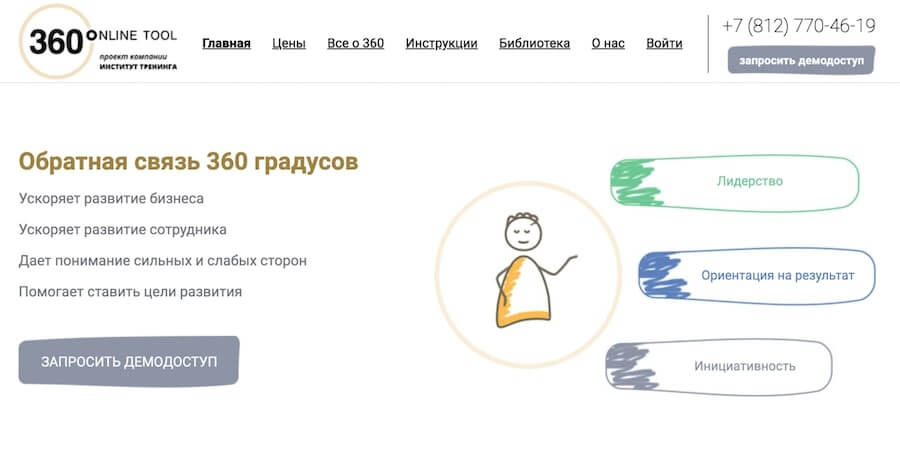Click the phone number +7 (812) 770-46-19
Image resolution: width=900 pixels, height=471 pixels.
(798, 25)
